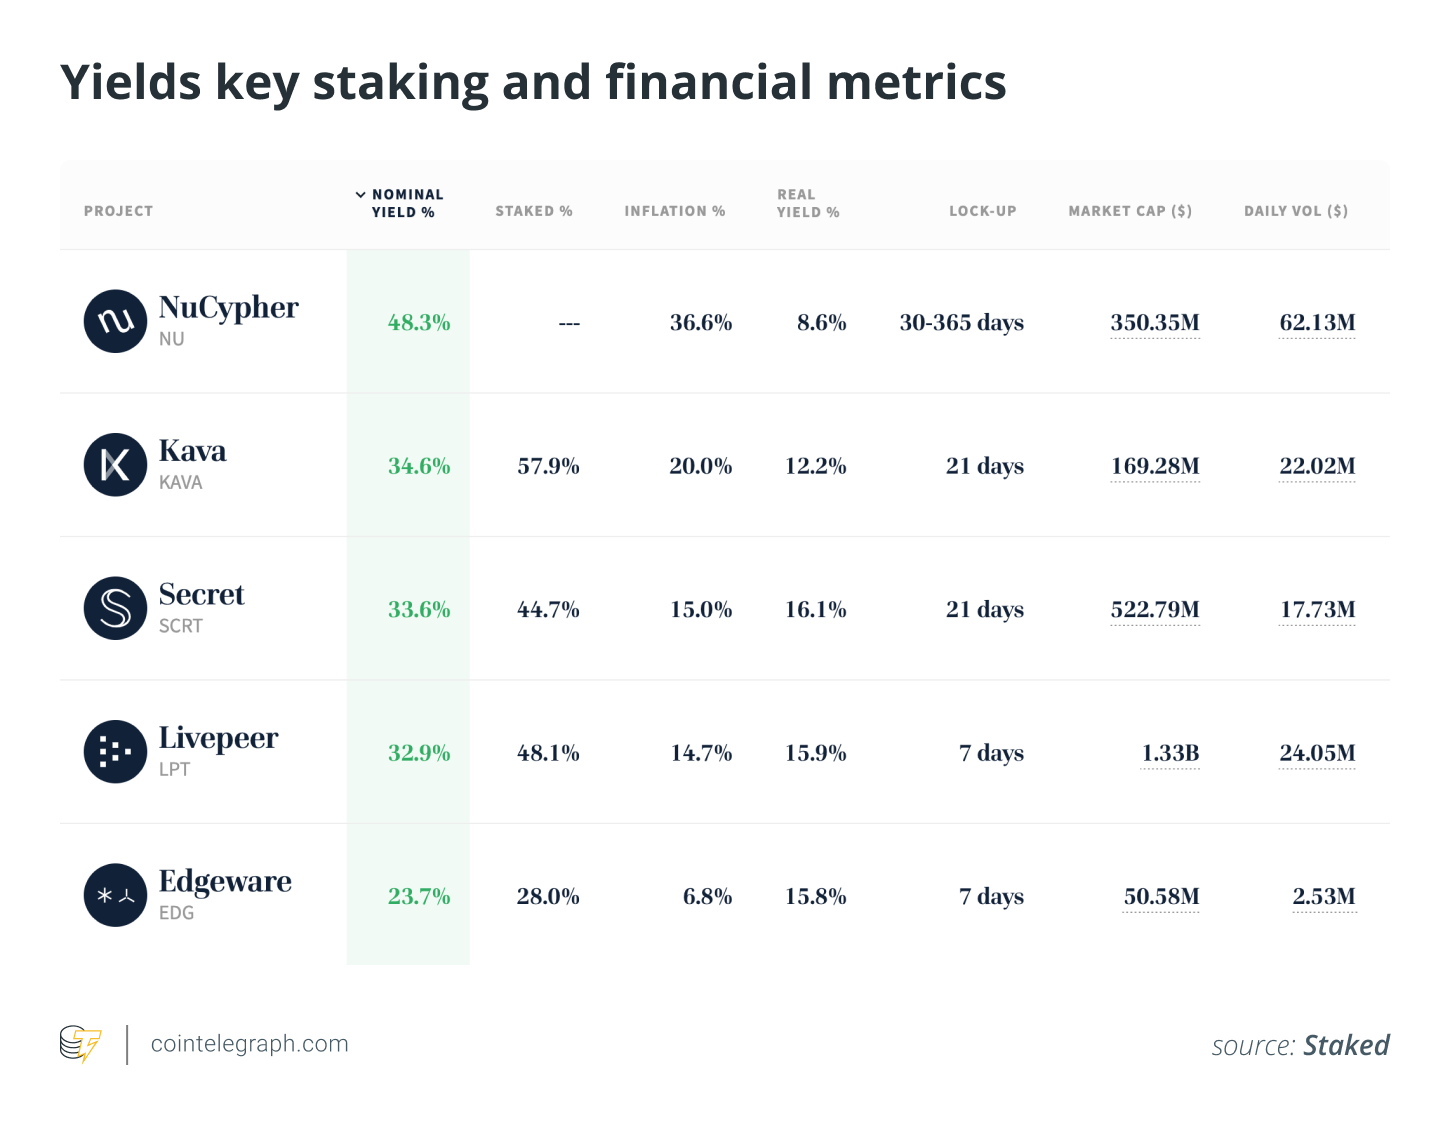The height and width of the screenshot is (1125, 1450).
Task: Click the Secret network logo icon
Action: (115, 608)
